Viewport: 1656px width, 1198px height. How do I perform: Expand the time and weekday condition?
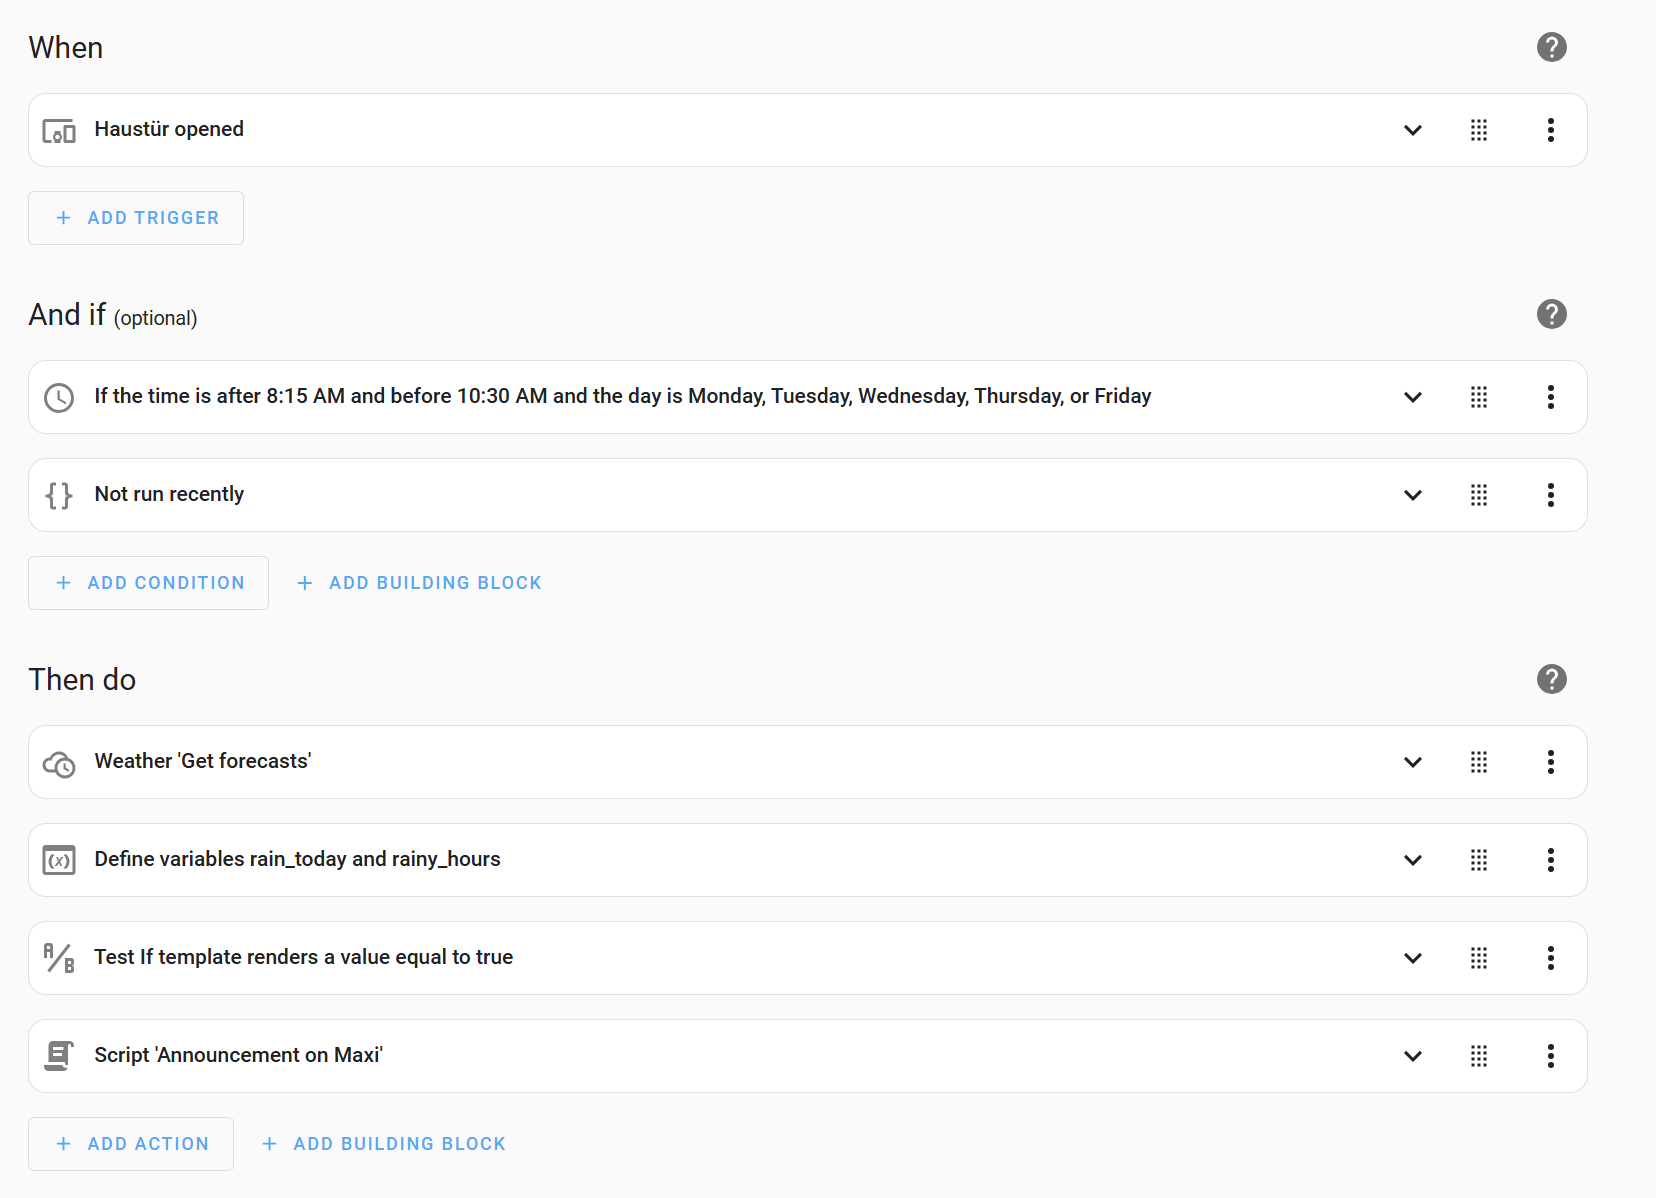point(1412,397)
